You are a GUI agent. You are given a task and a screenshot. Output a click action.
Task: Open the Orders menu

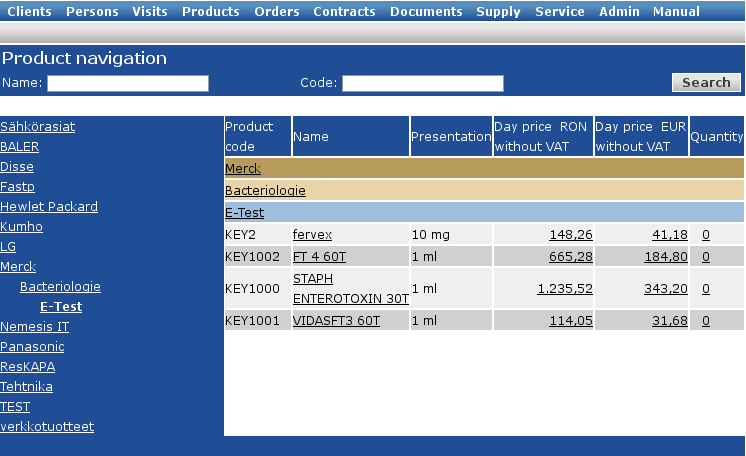coord(277,11)
